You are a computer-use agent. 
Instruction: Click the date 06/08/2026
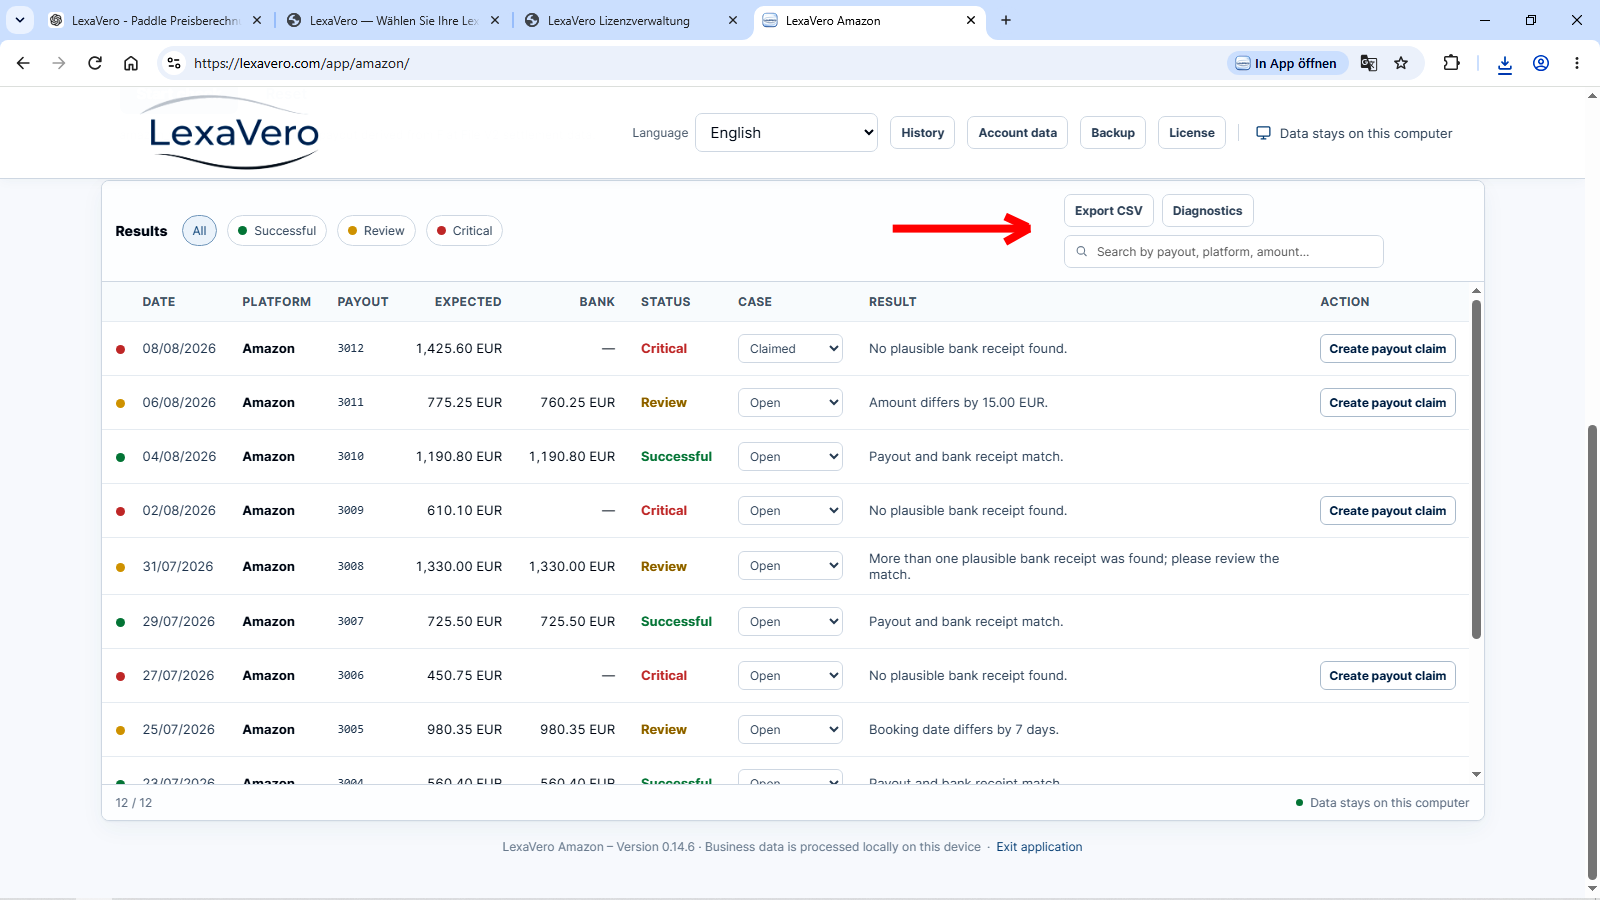tap(179, 403)
